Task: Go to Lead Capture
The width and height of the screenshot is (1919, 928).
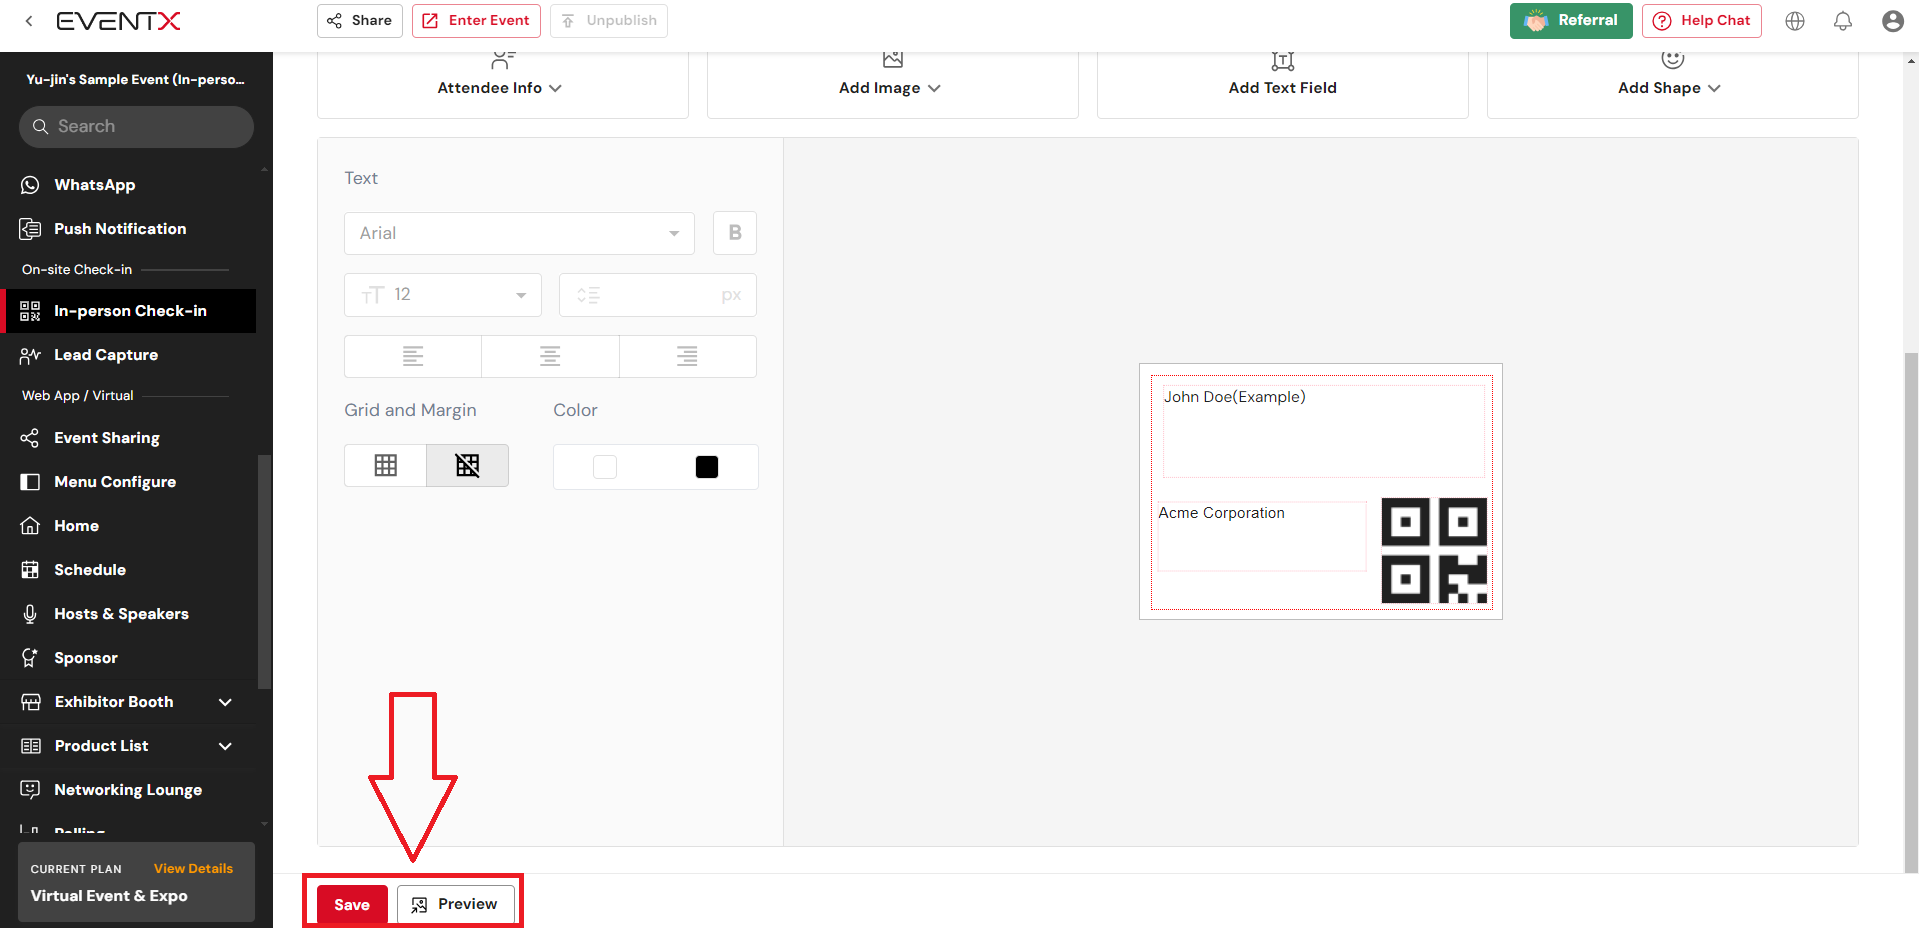Action: click(x=106, y=355)
